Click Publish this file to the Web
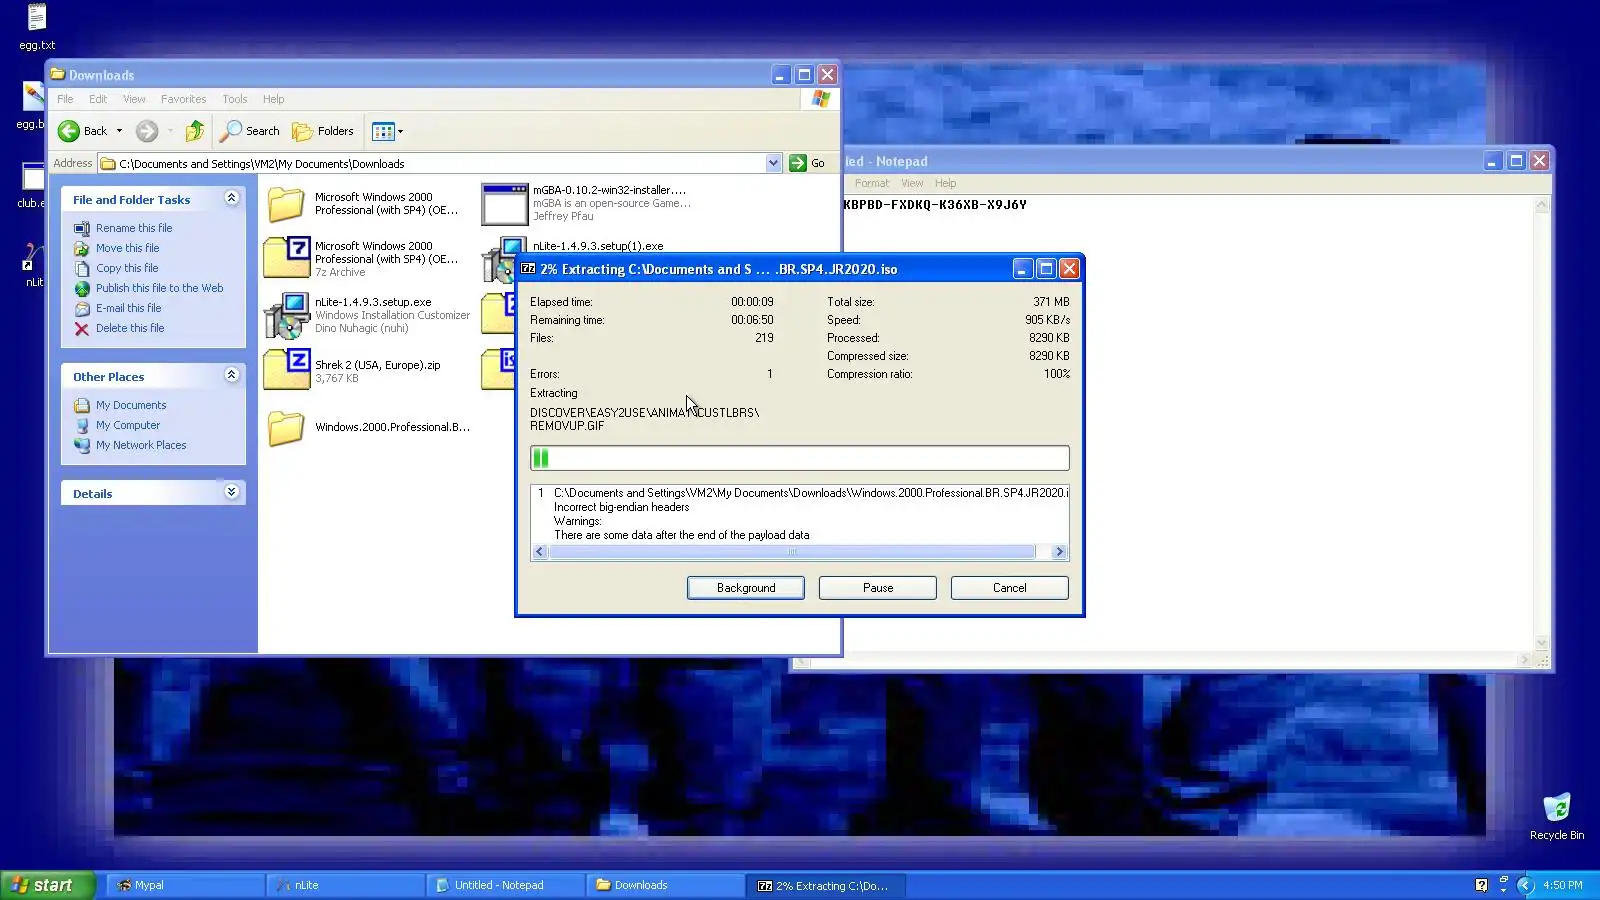1600x900 pixels. click(x=160, y=288)
